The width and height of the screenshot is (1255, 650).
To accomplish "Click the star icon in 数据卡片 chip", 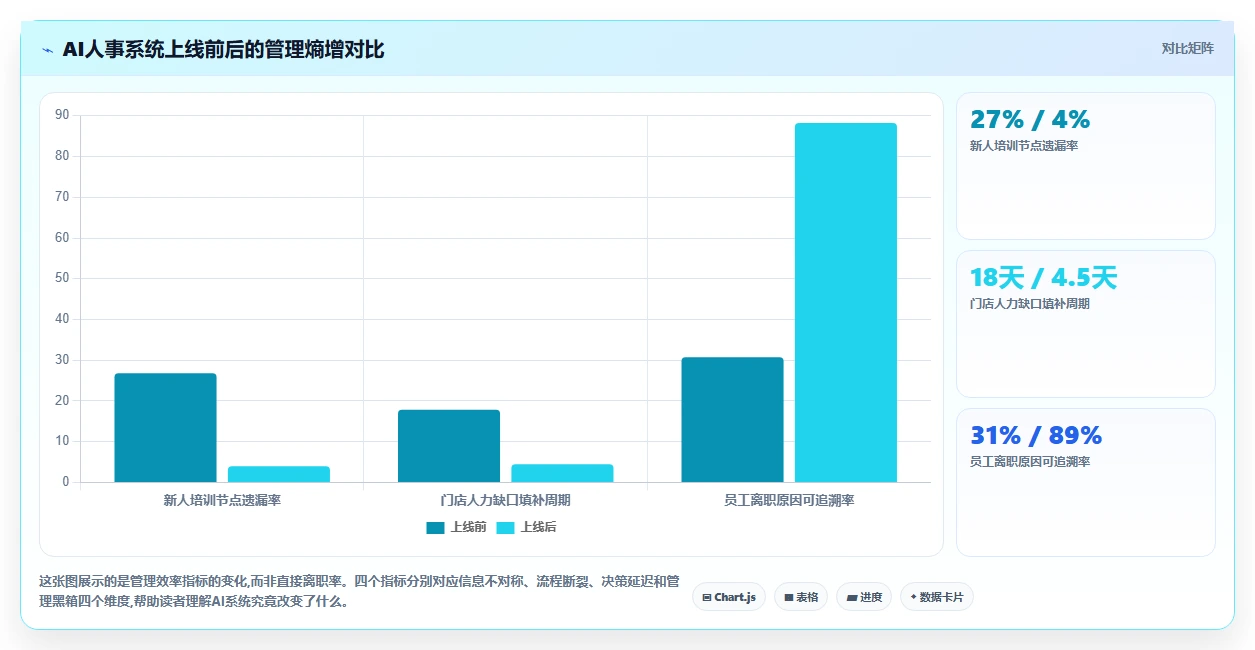I will pyautogui.click(x=913, y=598).
